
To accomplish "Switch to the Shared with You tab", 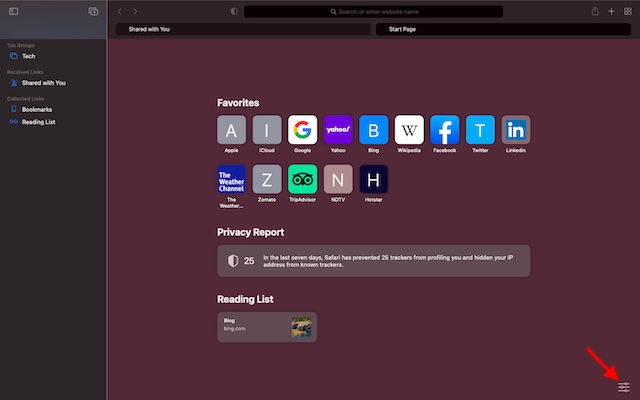I will click(243, 29).
